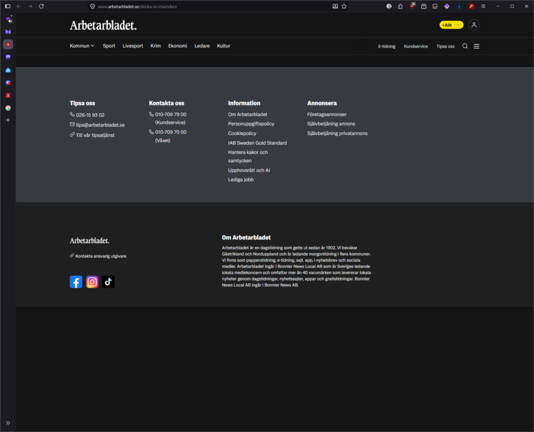Expand the Kommun dropdown menu
The width and height of the screenshot is (534, 432).
pyautogui.click(x=82, y=46)
